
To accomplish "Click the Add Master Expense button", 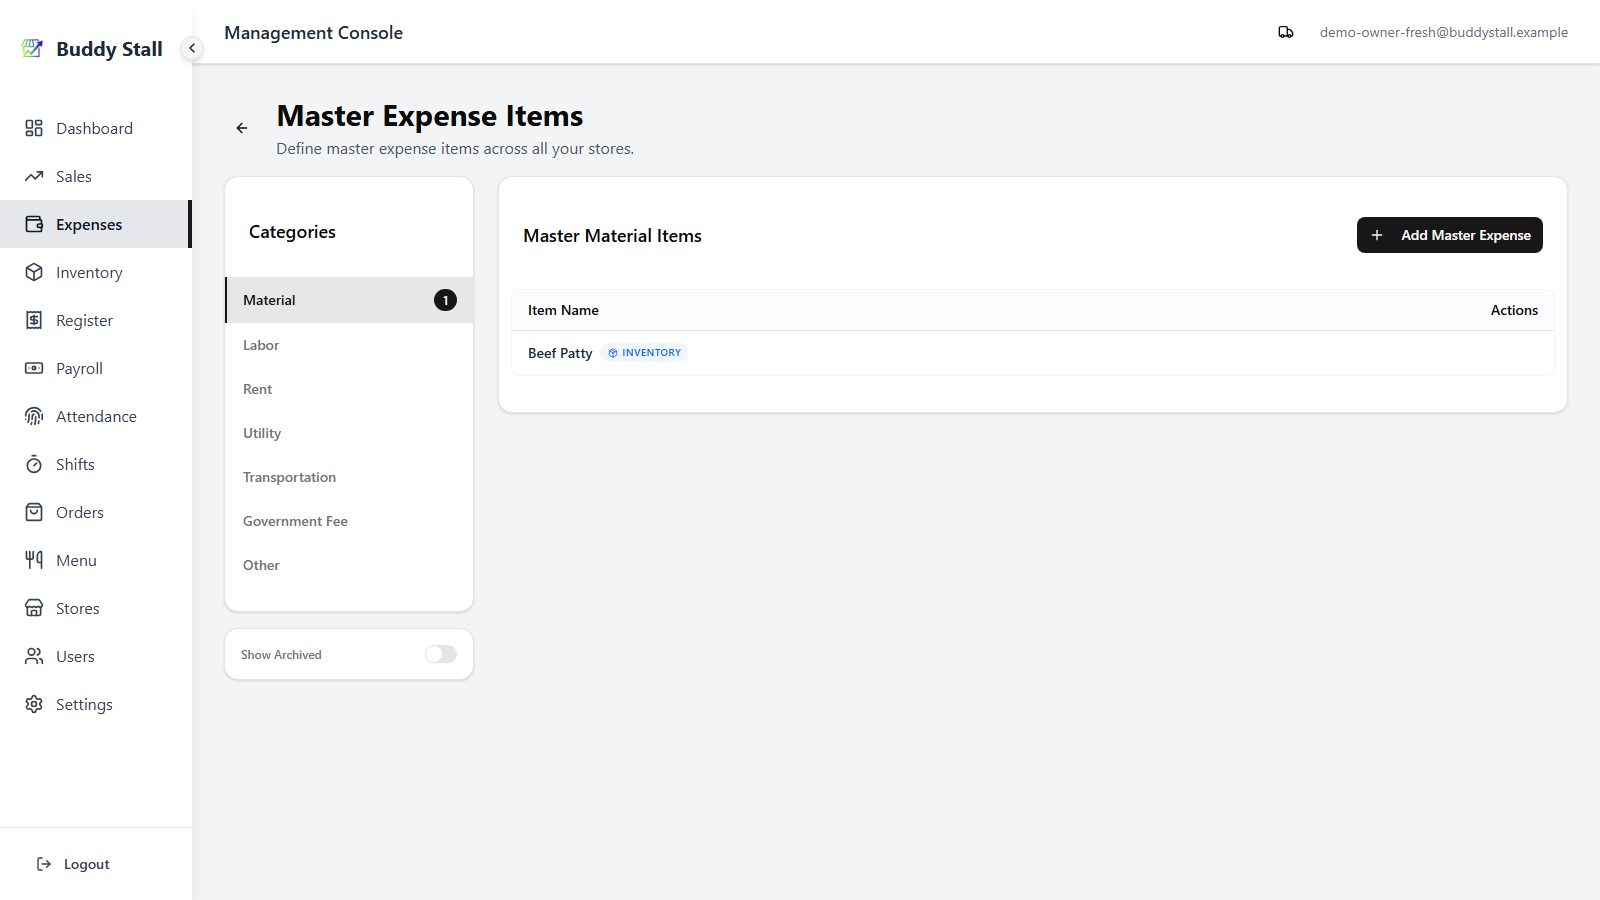I will 1449,235.
